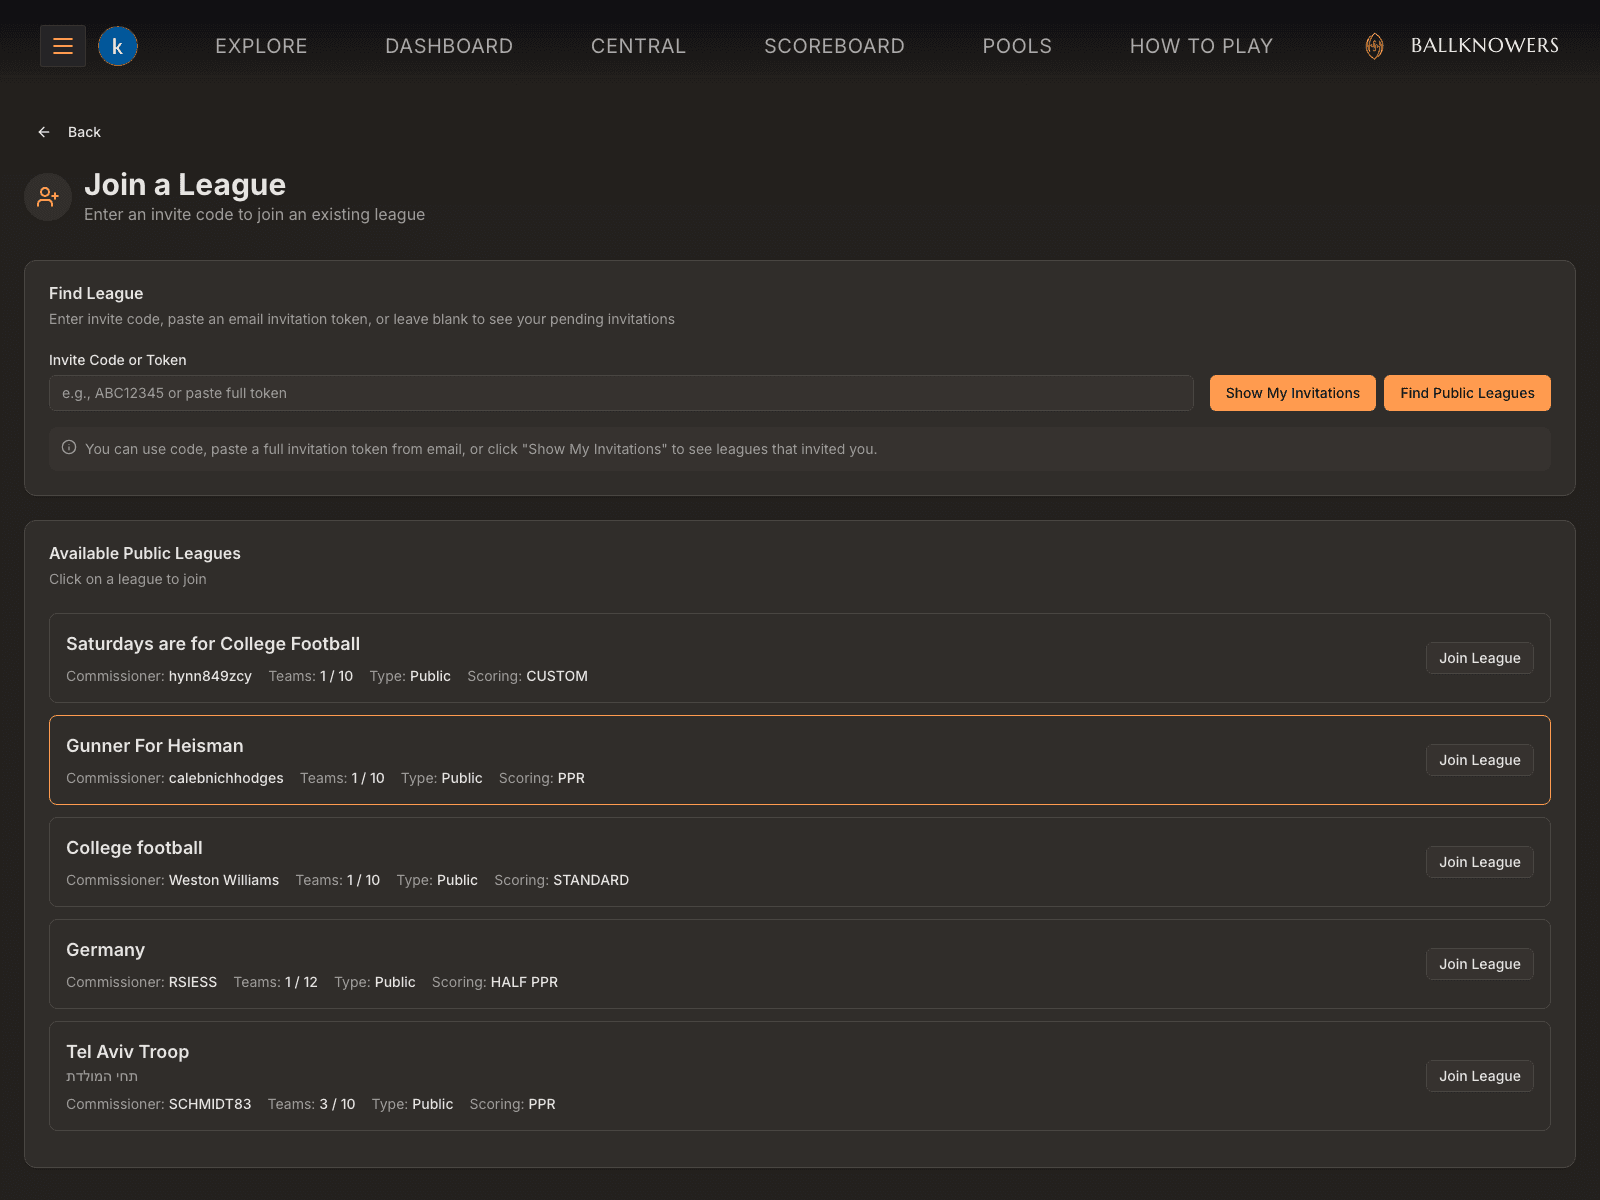Viewport: 1600px width, 1200px height.
Task: Open the Explore tab
Action: tap(261, 46)
